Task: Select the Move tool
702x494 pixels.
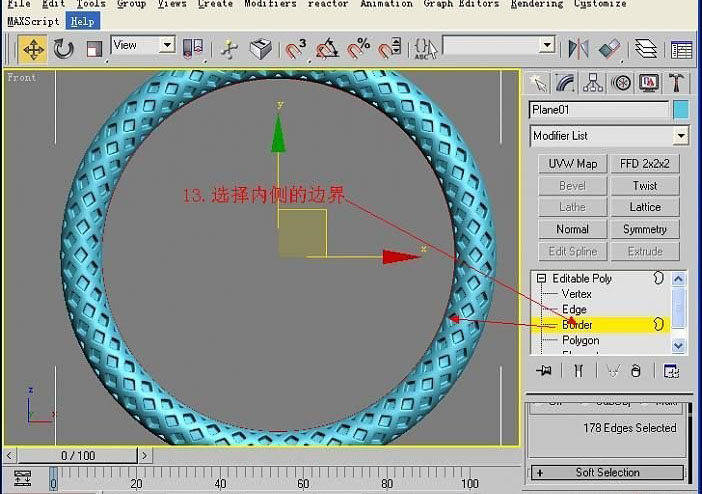Action: [x=33, y=49]
